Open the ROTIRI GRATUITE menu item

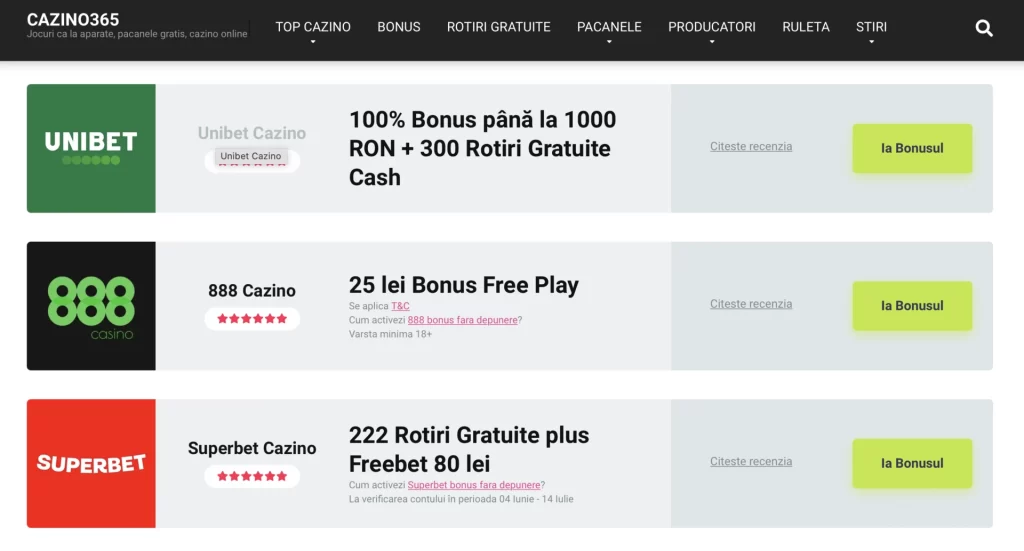498,27
